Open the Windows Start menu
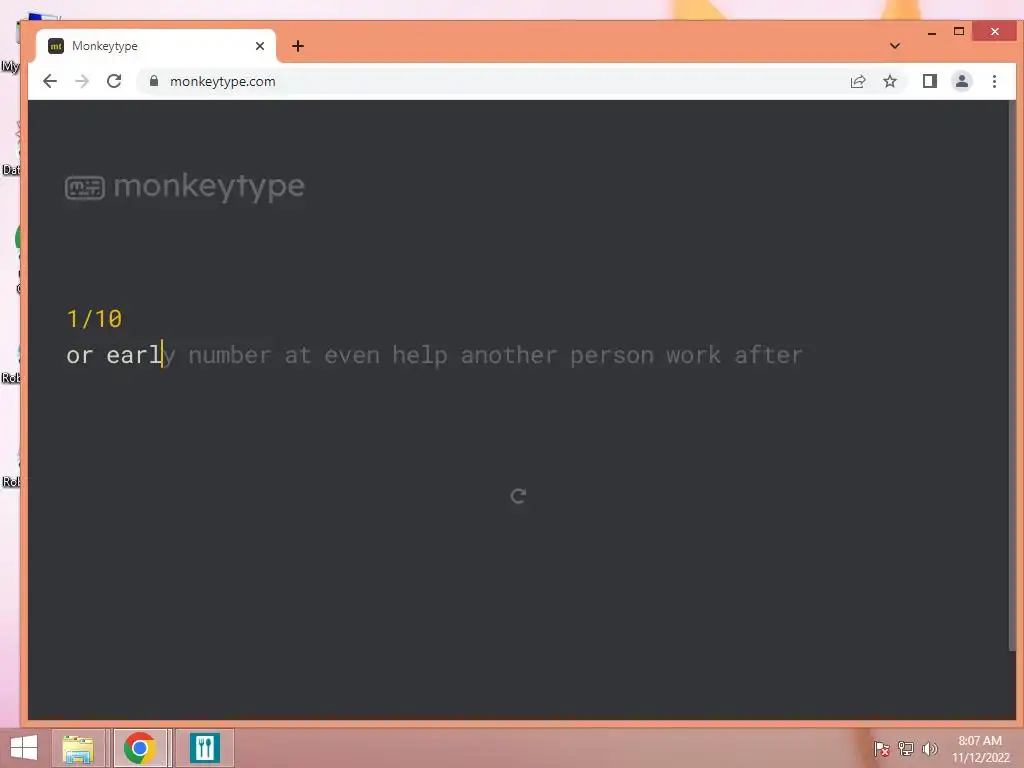 24,748
